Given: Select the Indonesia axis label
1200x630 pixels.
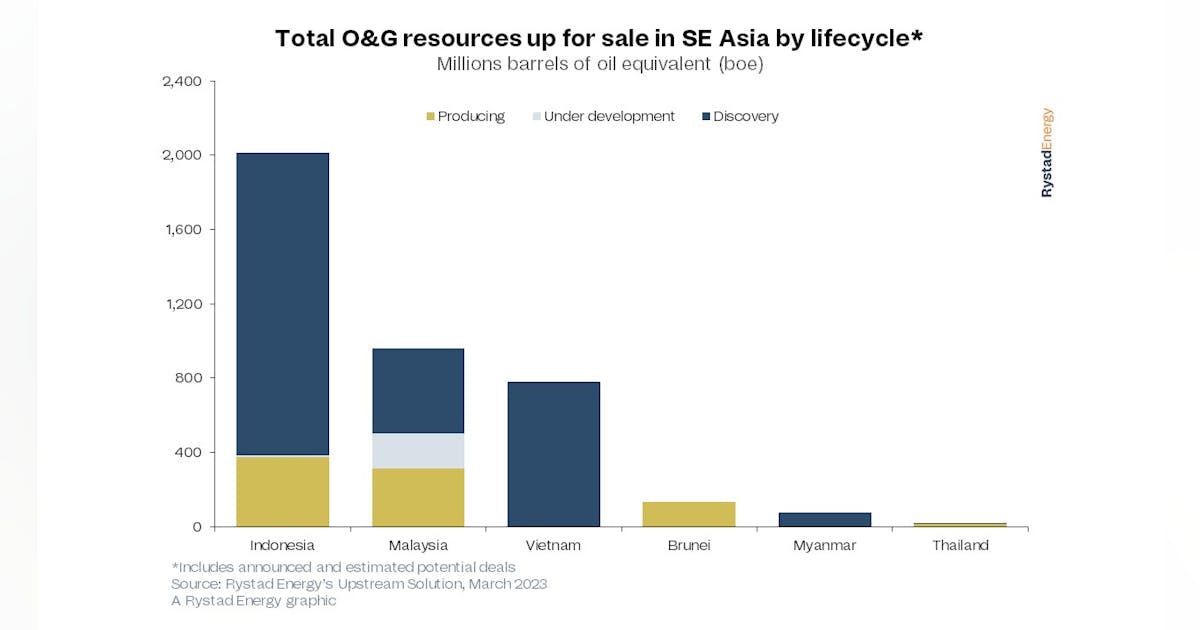Looking at the screenshot, I should tap(283, 545).
